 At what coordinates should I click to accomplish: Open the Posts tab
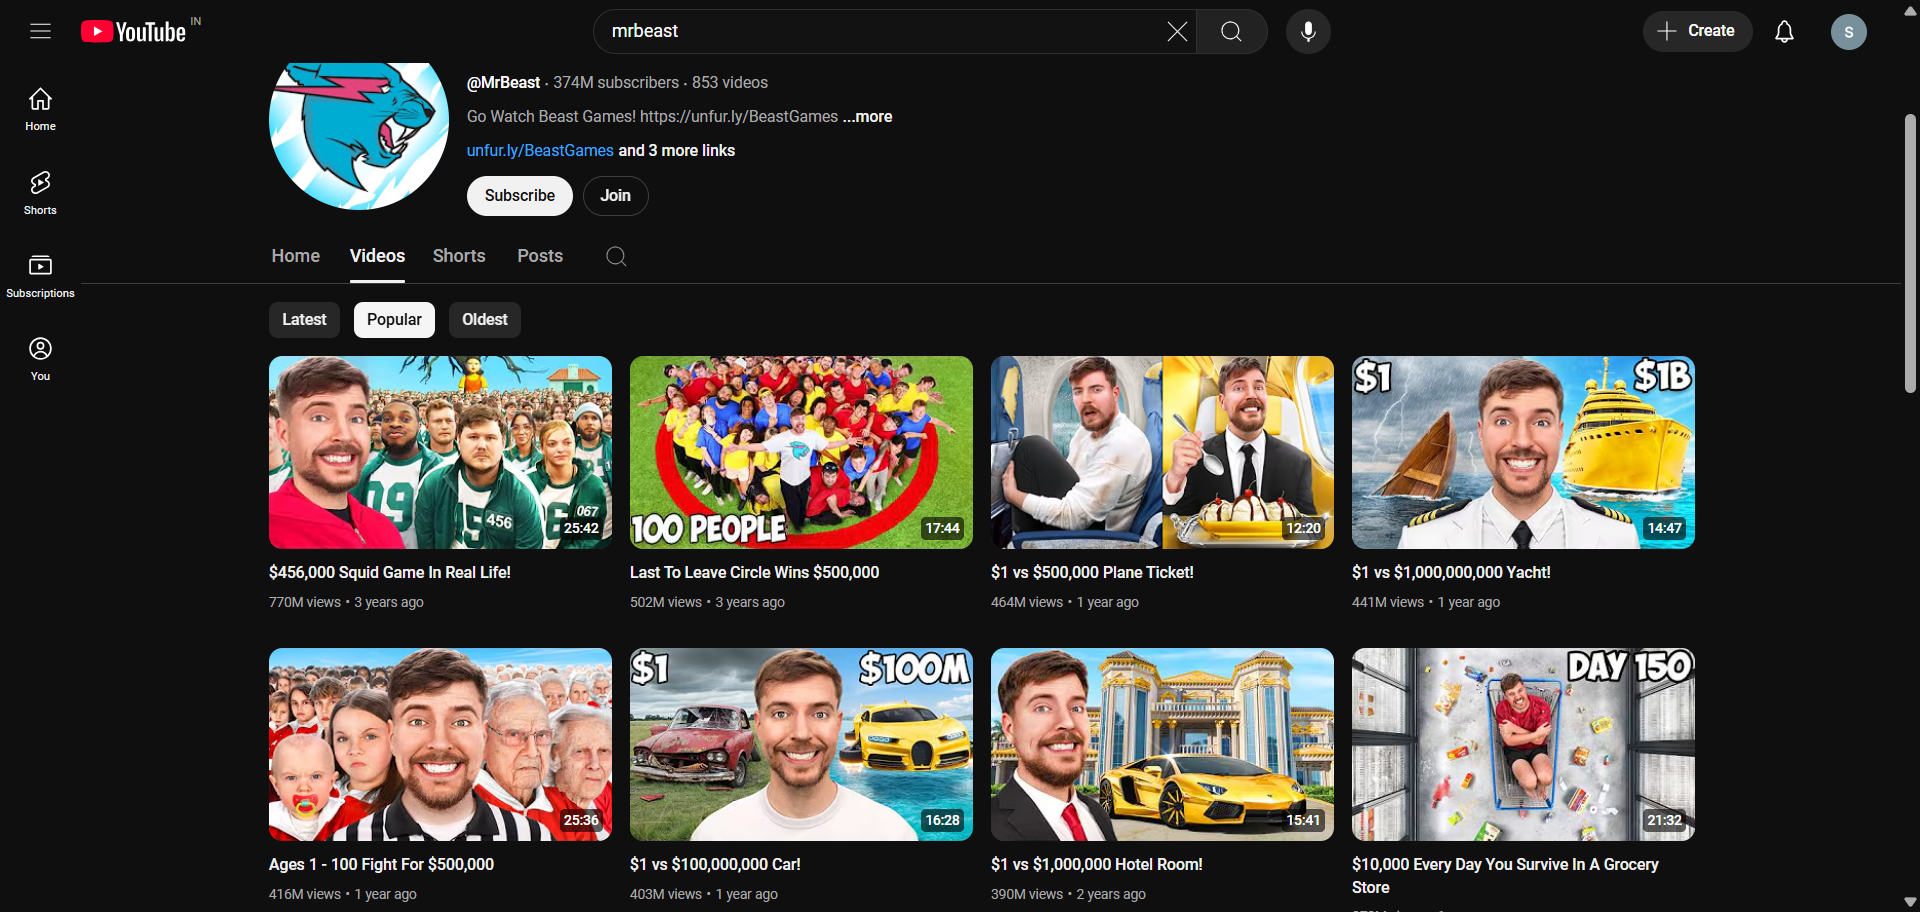tap(540, 256)
